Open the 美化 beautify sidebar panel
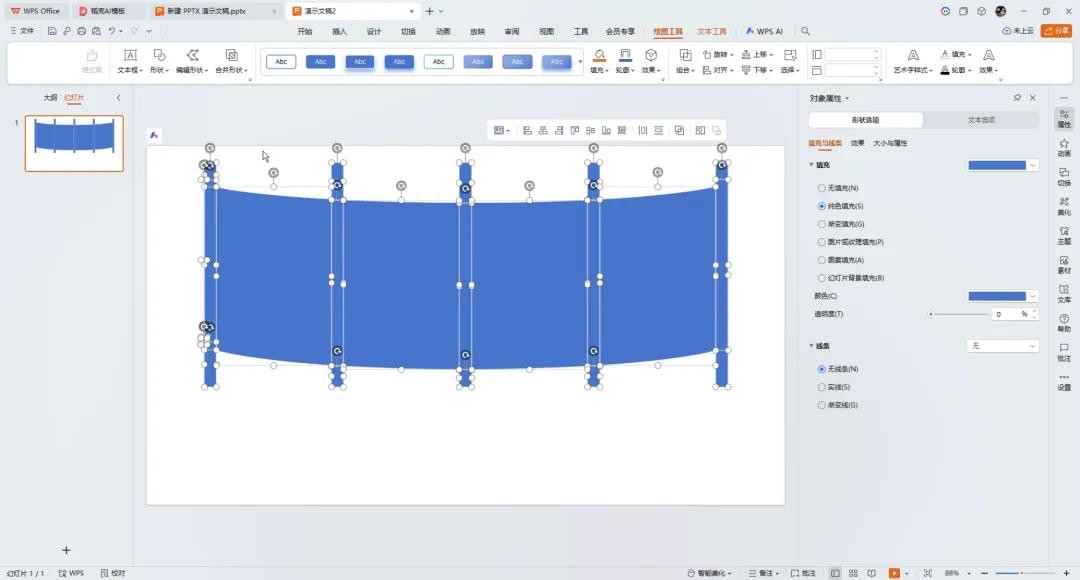1080x580 pixels. click(x=1064, y=206)
